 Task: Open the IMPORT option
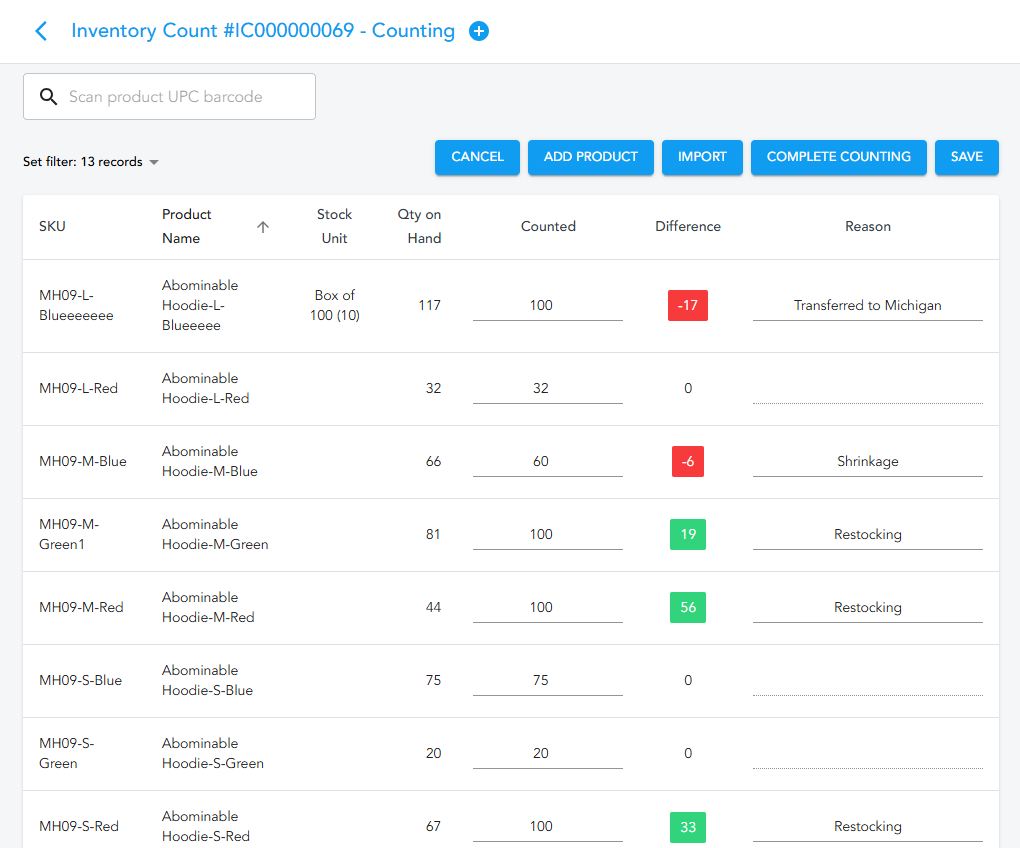702,157
